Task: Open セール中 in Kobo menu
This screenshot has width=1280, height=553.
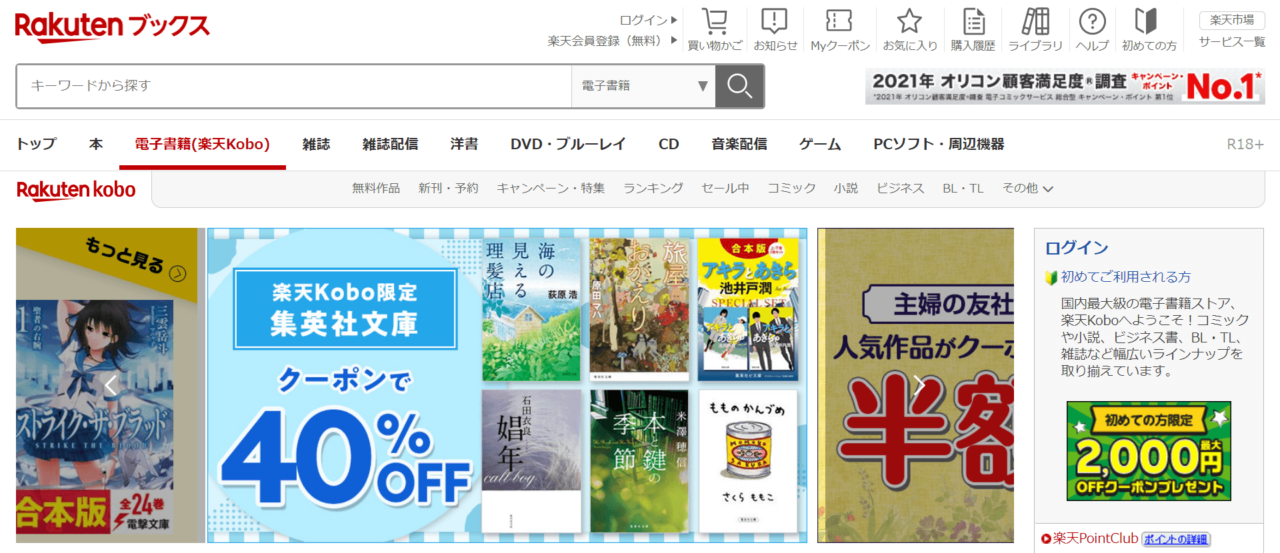Action: [725, 188]
